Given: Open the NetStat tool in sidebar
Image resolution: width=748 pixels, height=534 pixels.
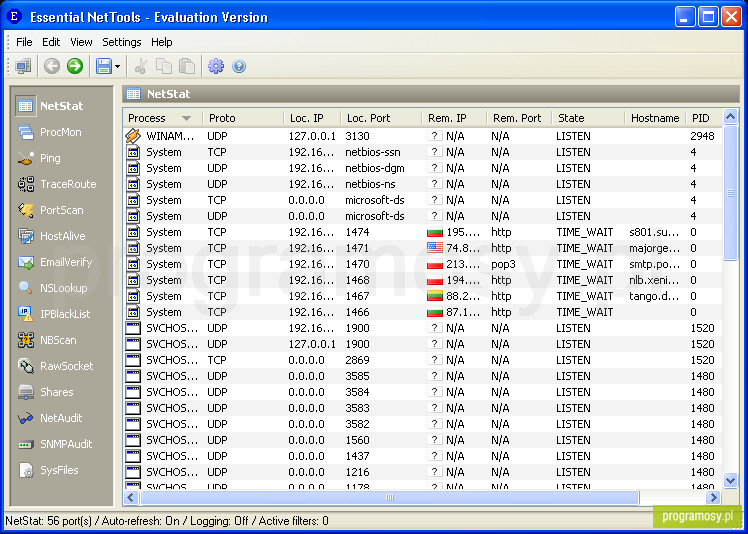Looking at the screenshot, I should 50,106.
